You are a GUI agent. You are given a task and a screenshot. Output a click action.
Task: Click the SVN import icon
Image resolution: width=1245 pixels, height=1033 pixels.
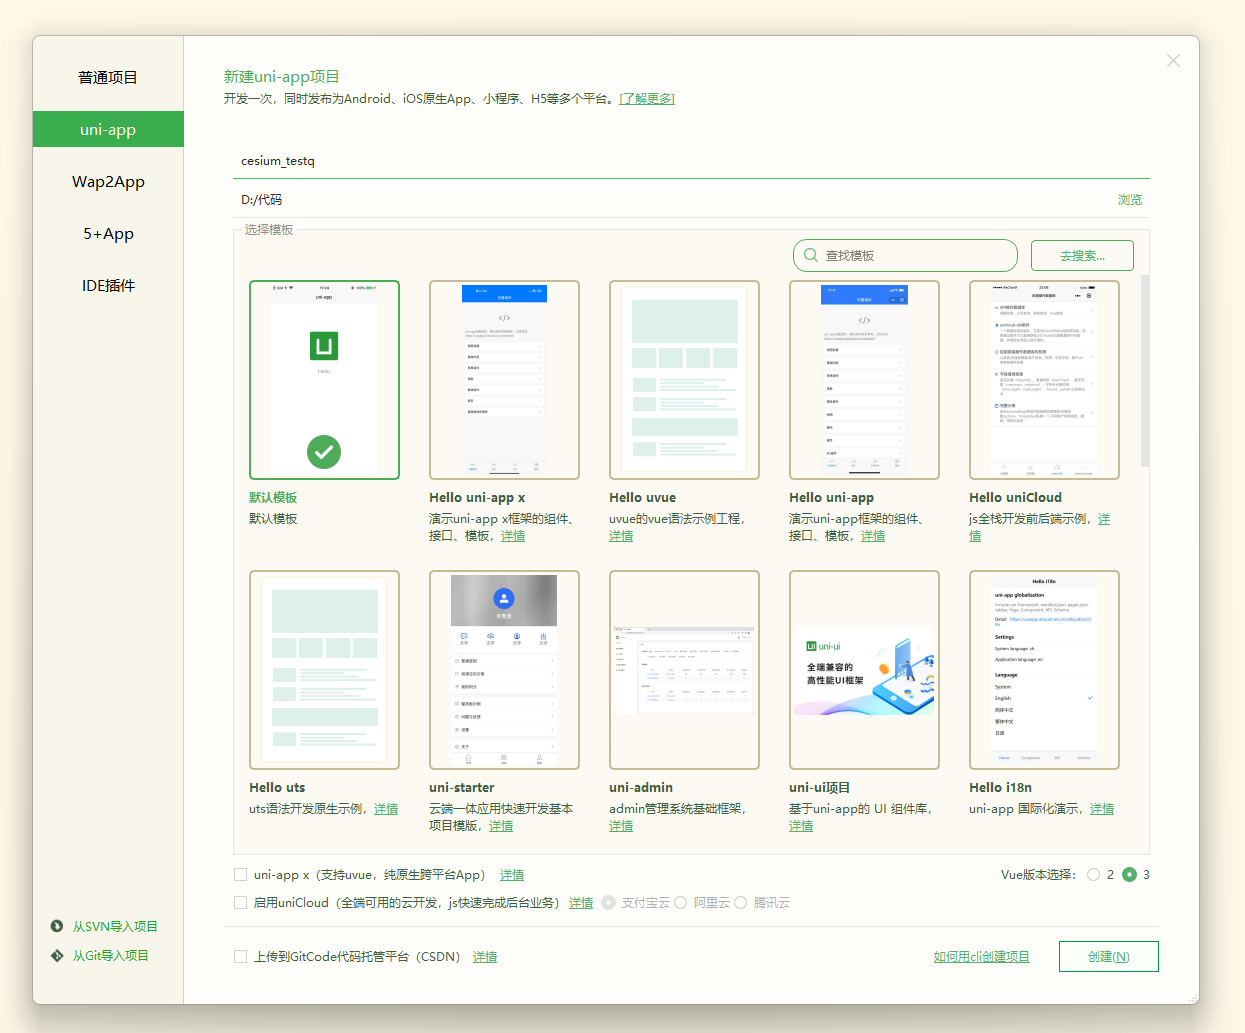[x=57, y=926]
